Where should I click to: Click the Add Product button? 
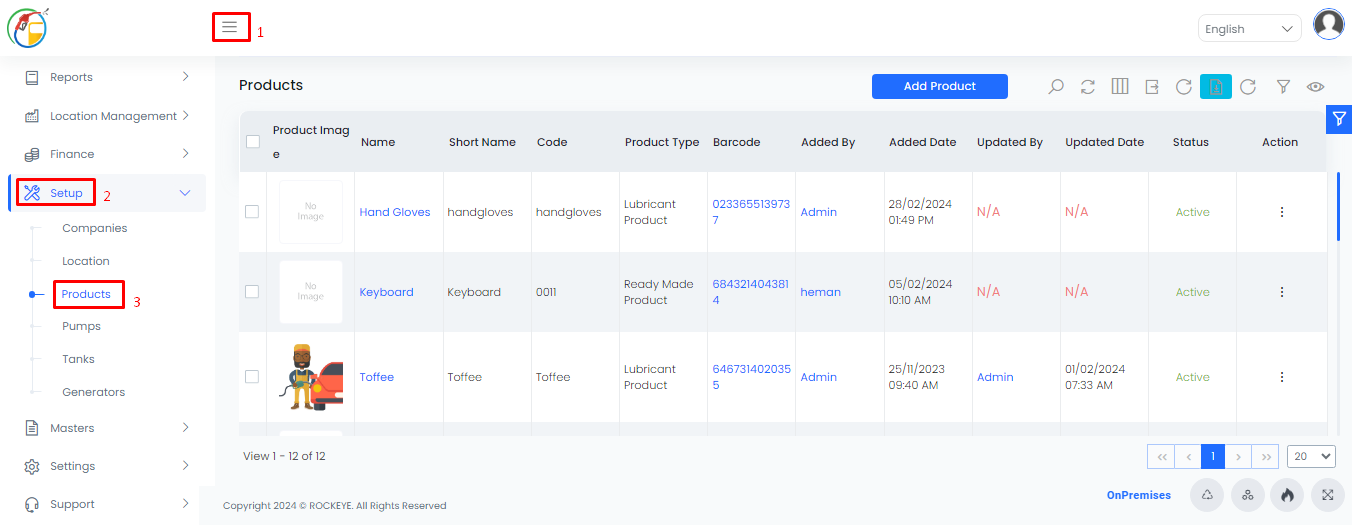940,86
